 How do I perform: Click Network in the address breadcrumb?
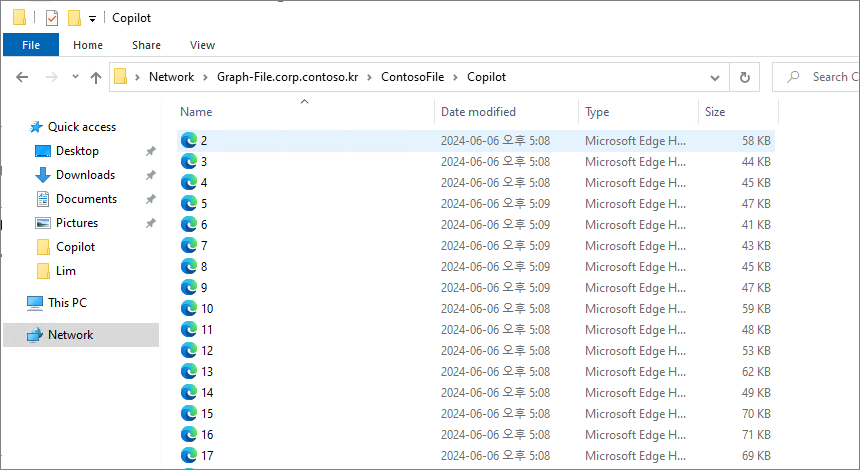(172, 77)
